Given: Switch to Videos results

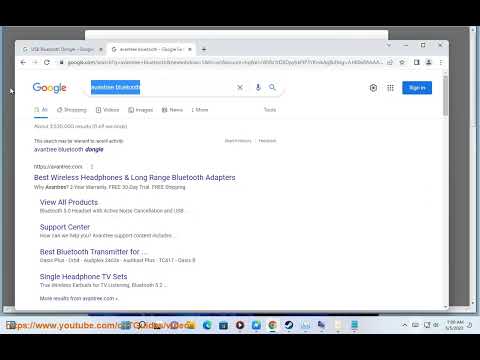Looking at the screenshot, I should (x=107, y=110).
